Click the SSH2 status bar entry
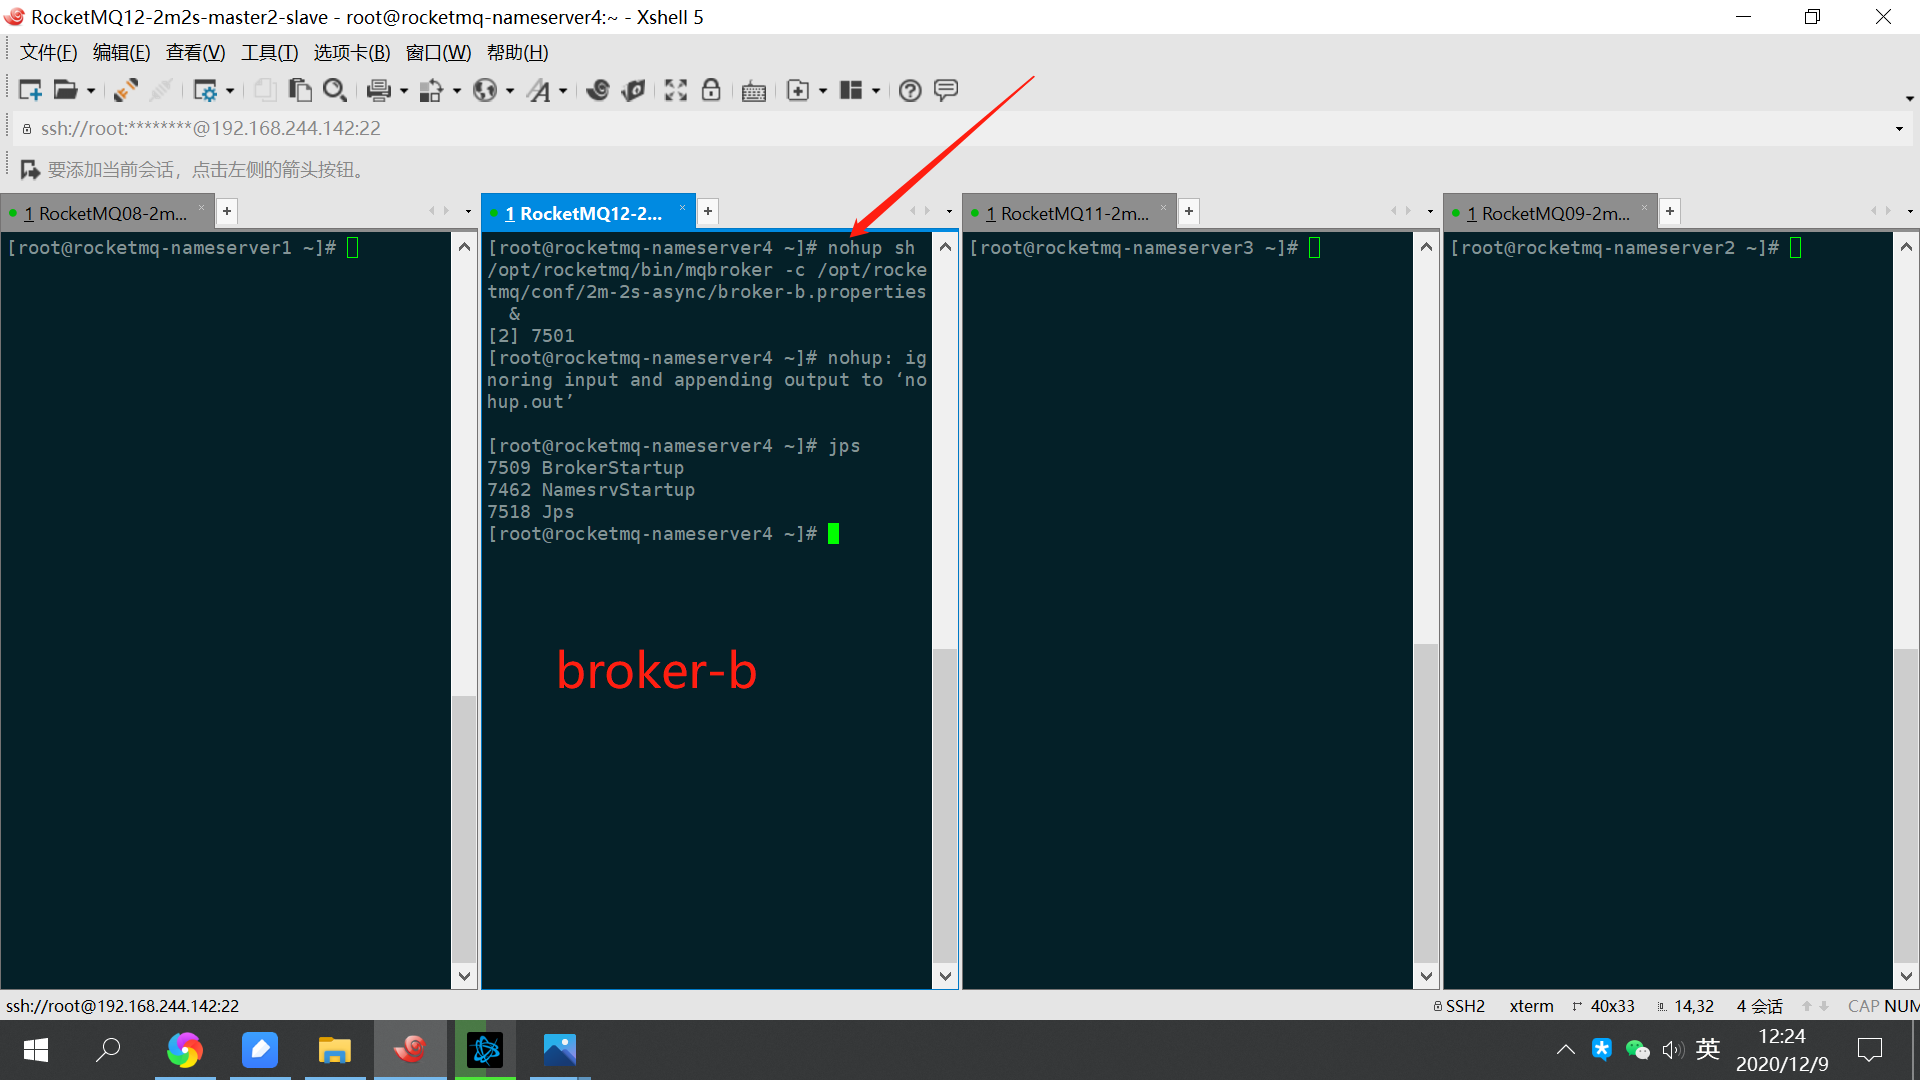The width and height of the screenshot is (1920, 1080). pyautogui.click(x=1459, y=1006)
